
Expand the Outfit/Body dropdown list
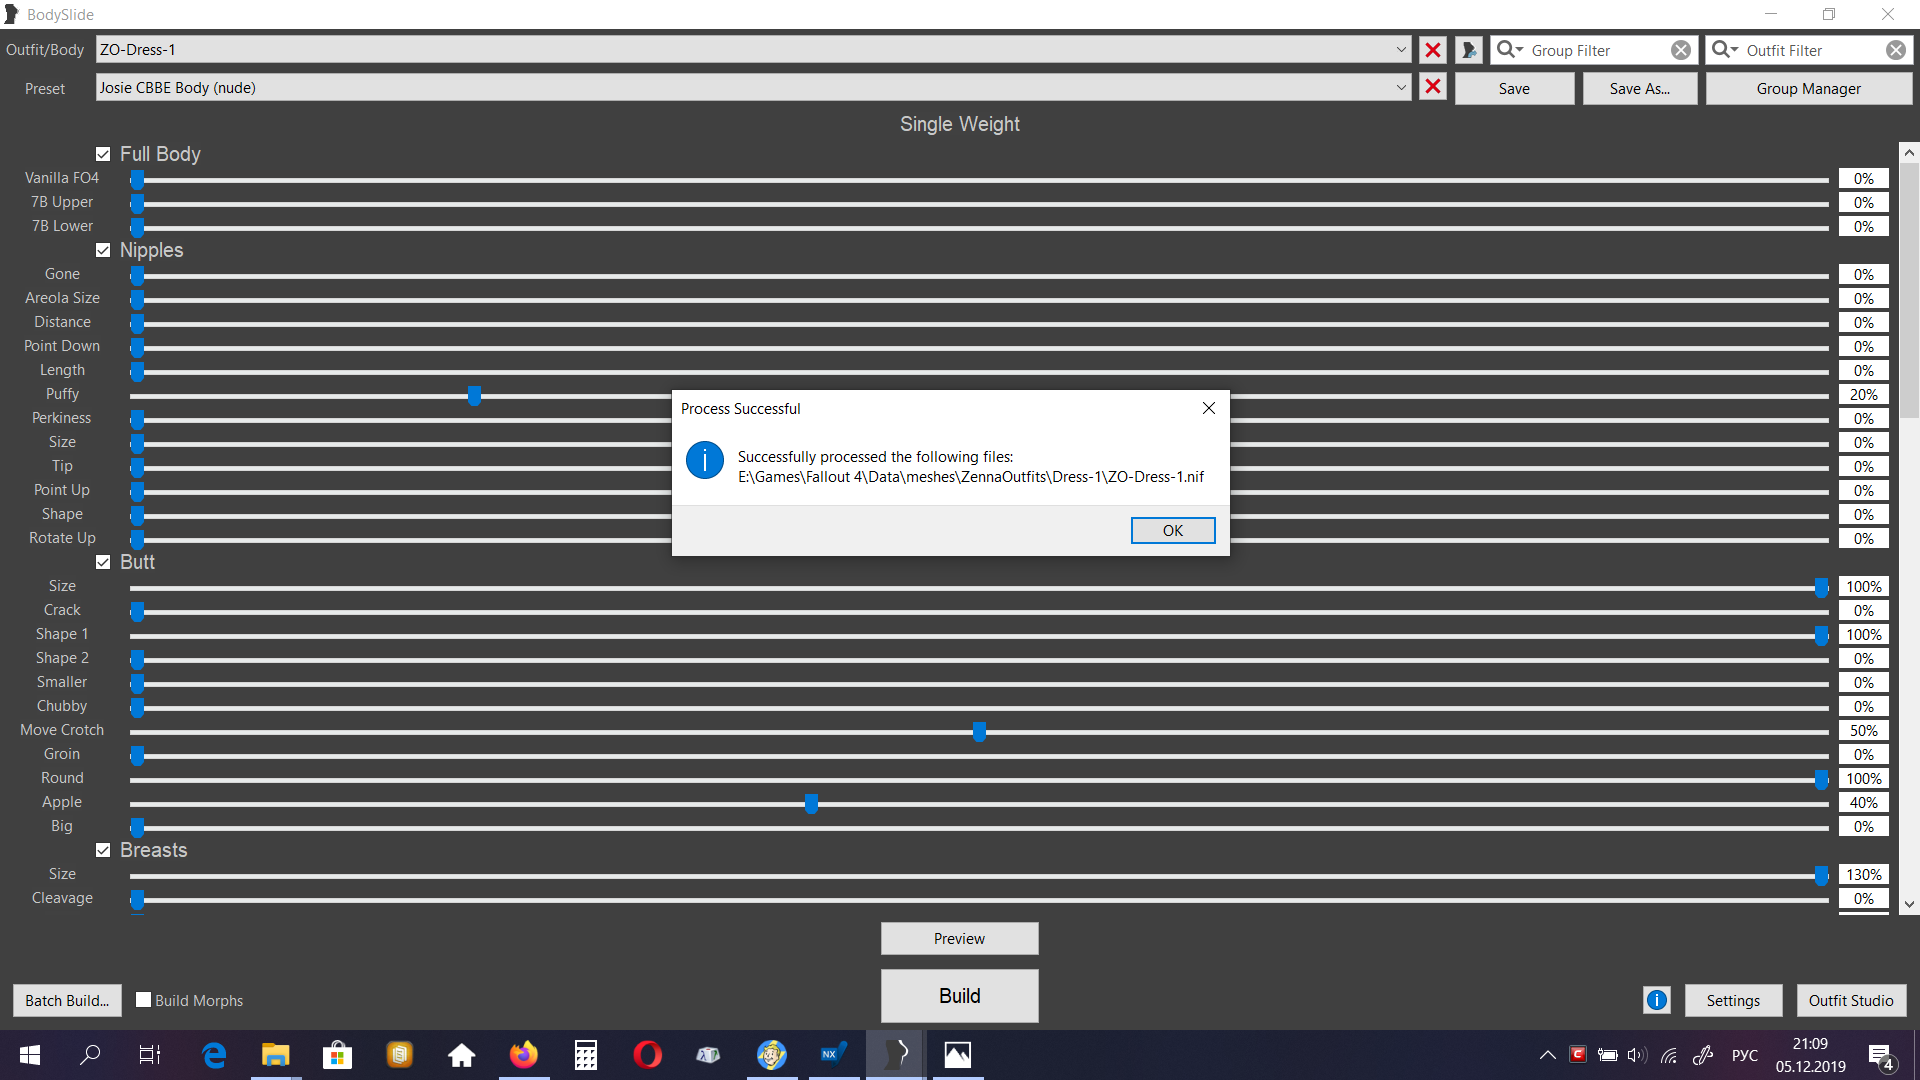coord(1401,50)
